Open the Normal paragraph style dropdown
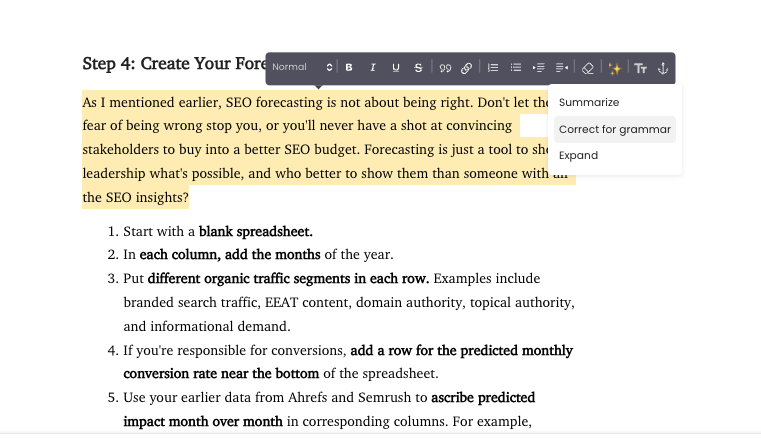This screenshot has width=761, height=438. click(302, 67)
